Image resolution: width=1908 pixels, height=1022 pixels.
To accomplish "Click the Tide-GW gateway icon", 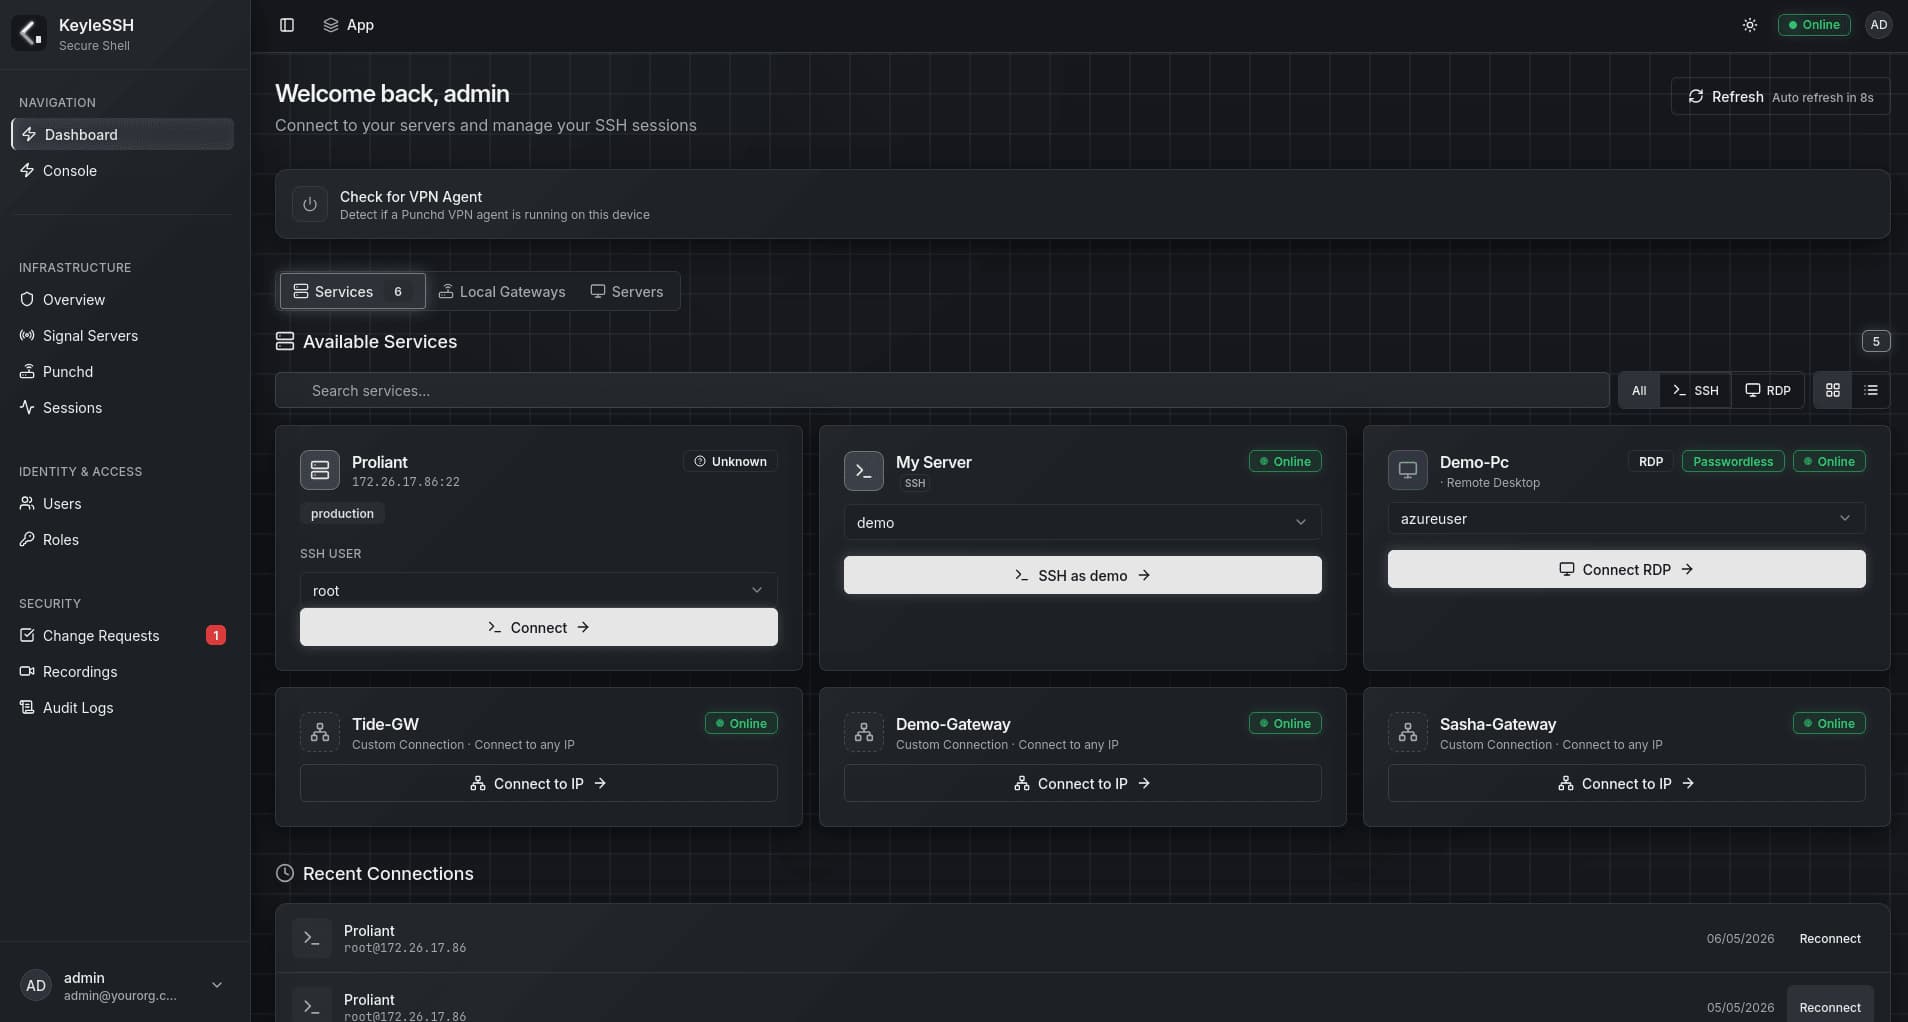I will [x=320, y=732].
